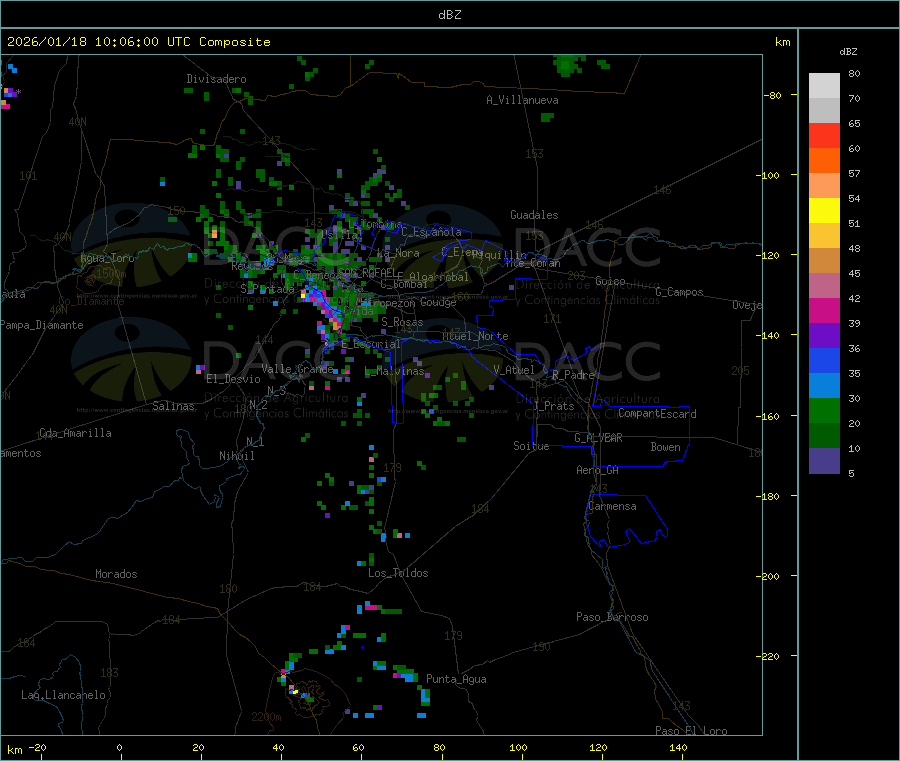Image resolution: width=900 pixels, height=761 pixels.
Task: Click the Punta_Agua label
Action: click(456, 679)
